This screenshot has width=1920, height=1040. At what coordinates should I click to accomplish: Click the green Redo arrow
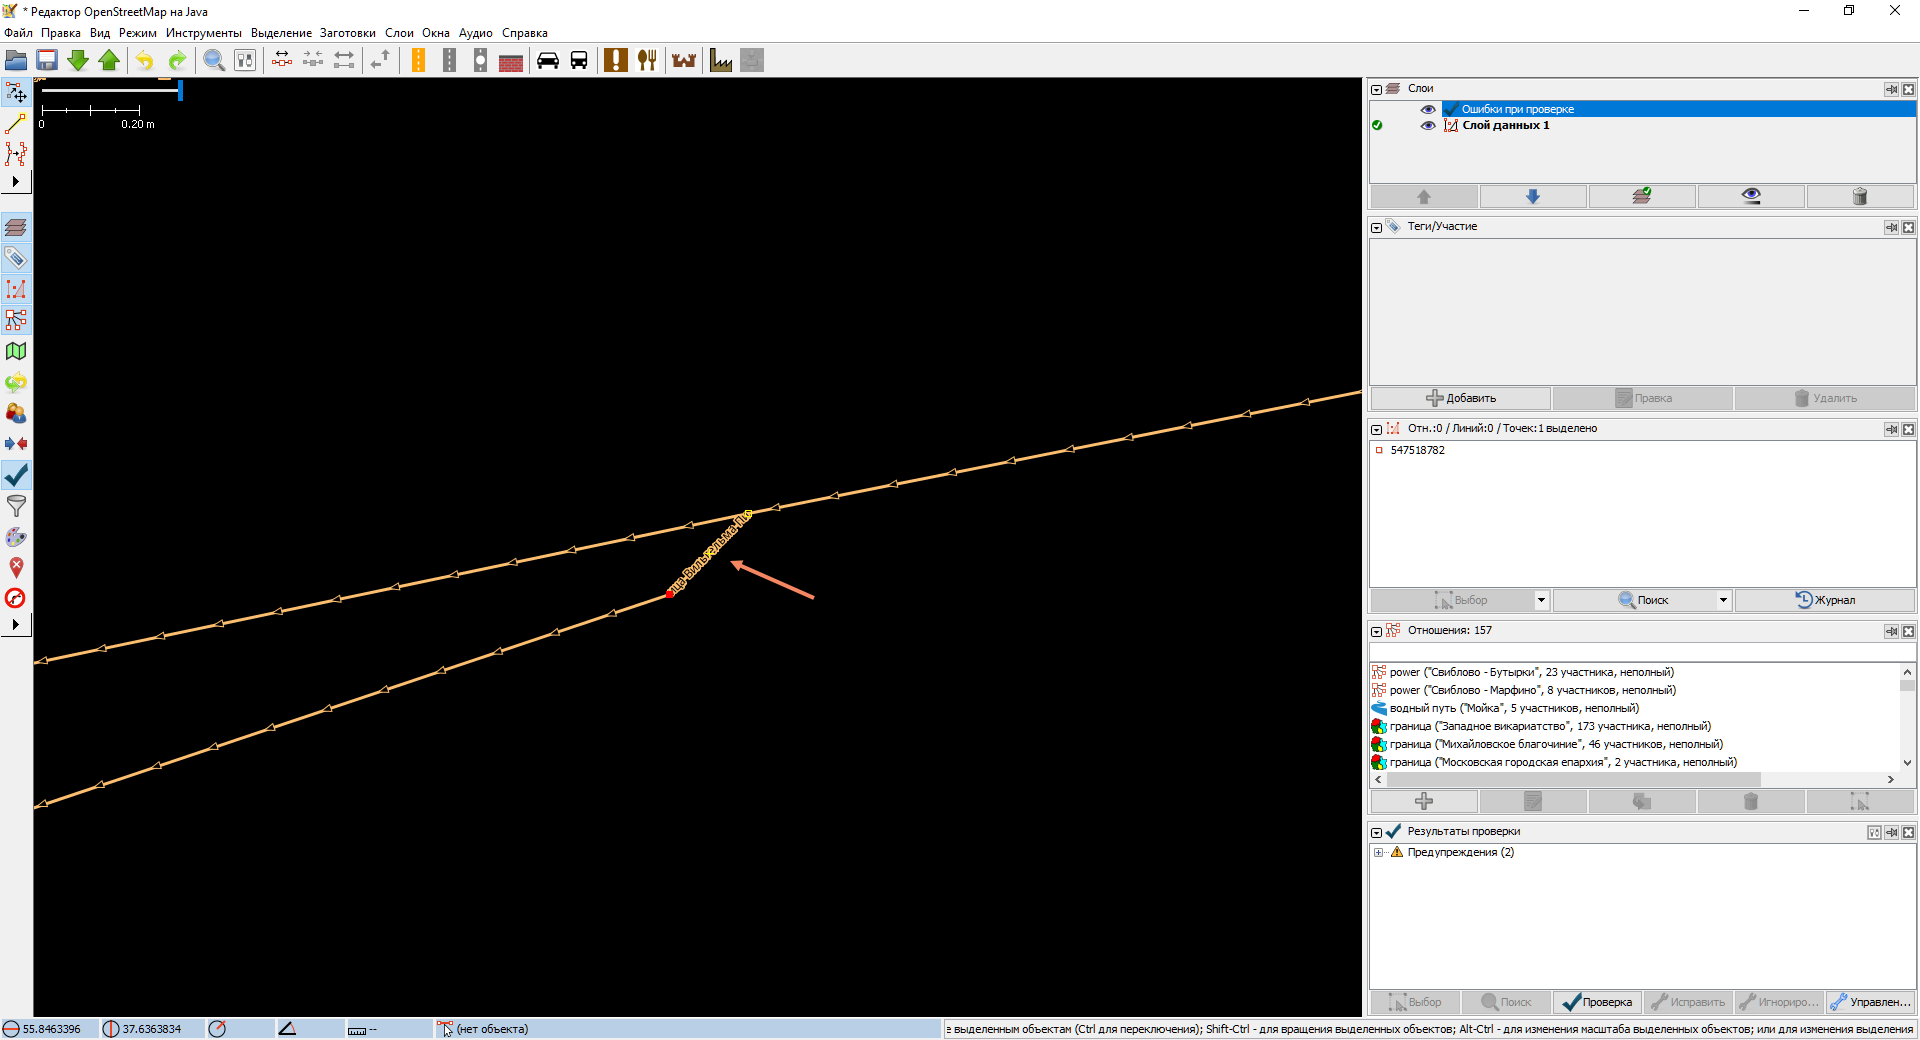click(x=177, y=60)
